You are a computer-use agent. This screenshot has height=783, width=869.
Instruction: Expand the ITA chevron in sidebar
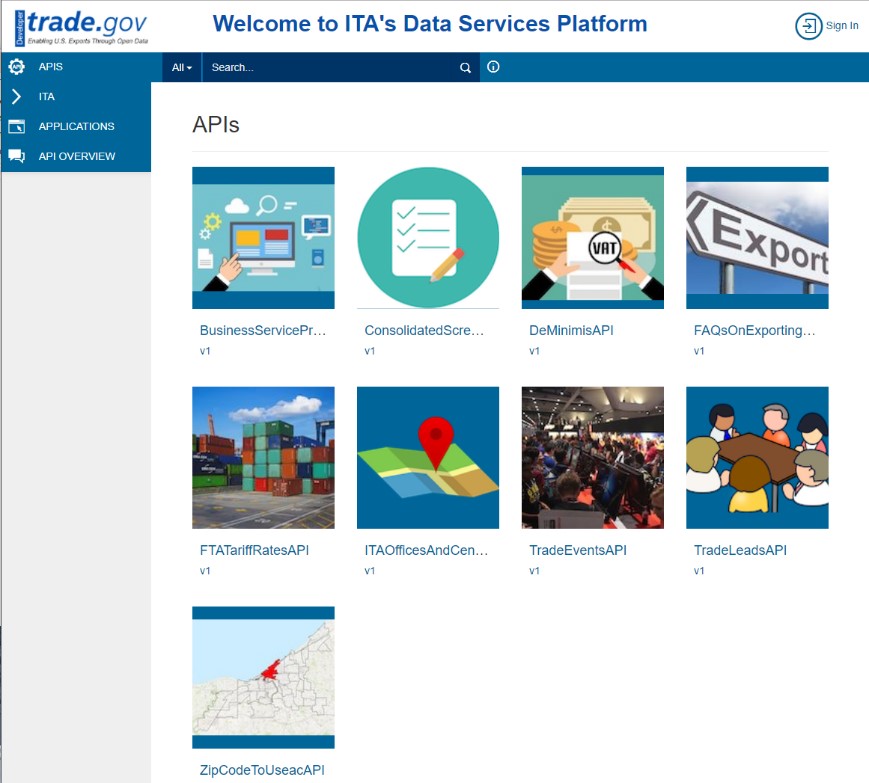pos(16,97)
